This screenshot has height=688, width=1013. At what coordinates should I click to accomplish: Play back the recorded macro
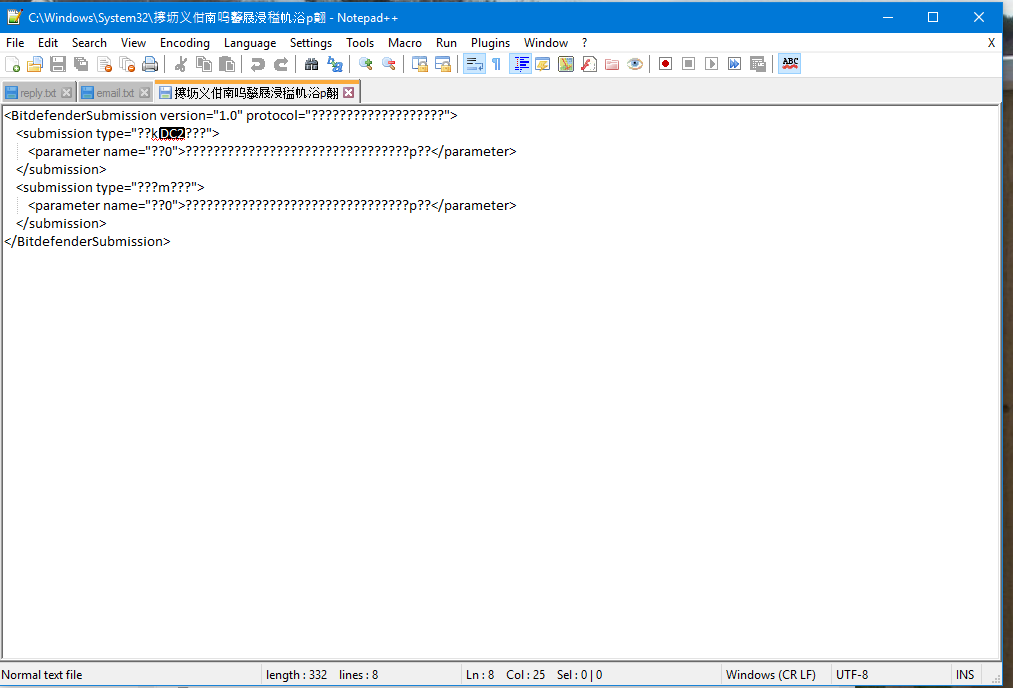pos(711,64)
